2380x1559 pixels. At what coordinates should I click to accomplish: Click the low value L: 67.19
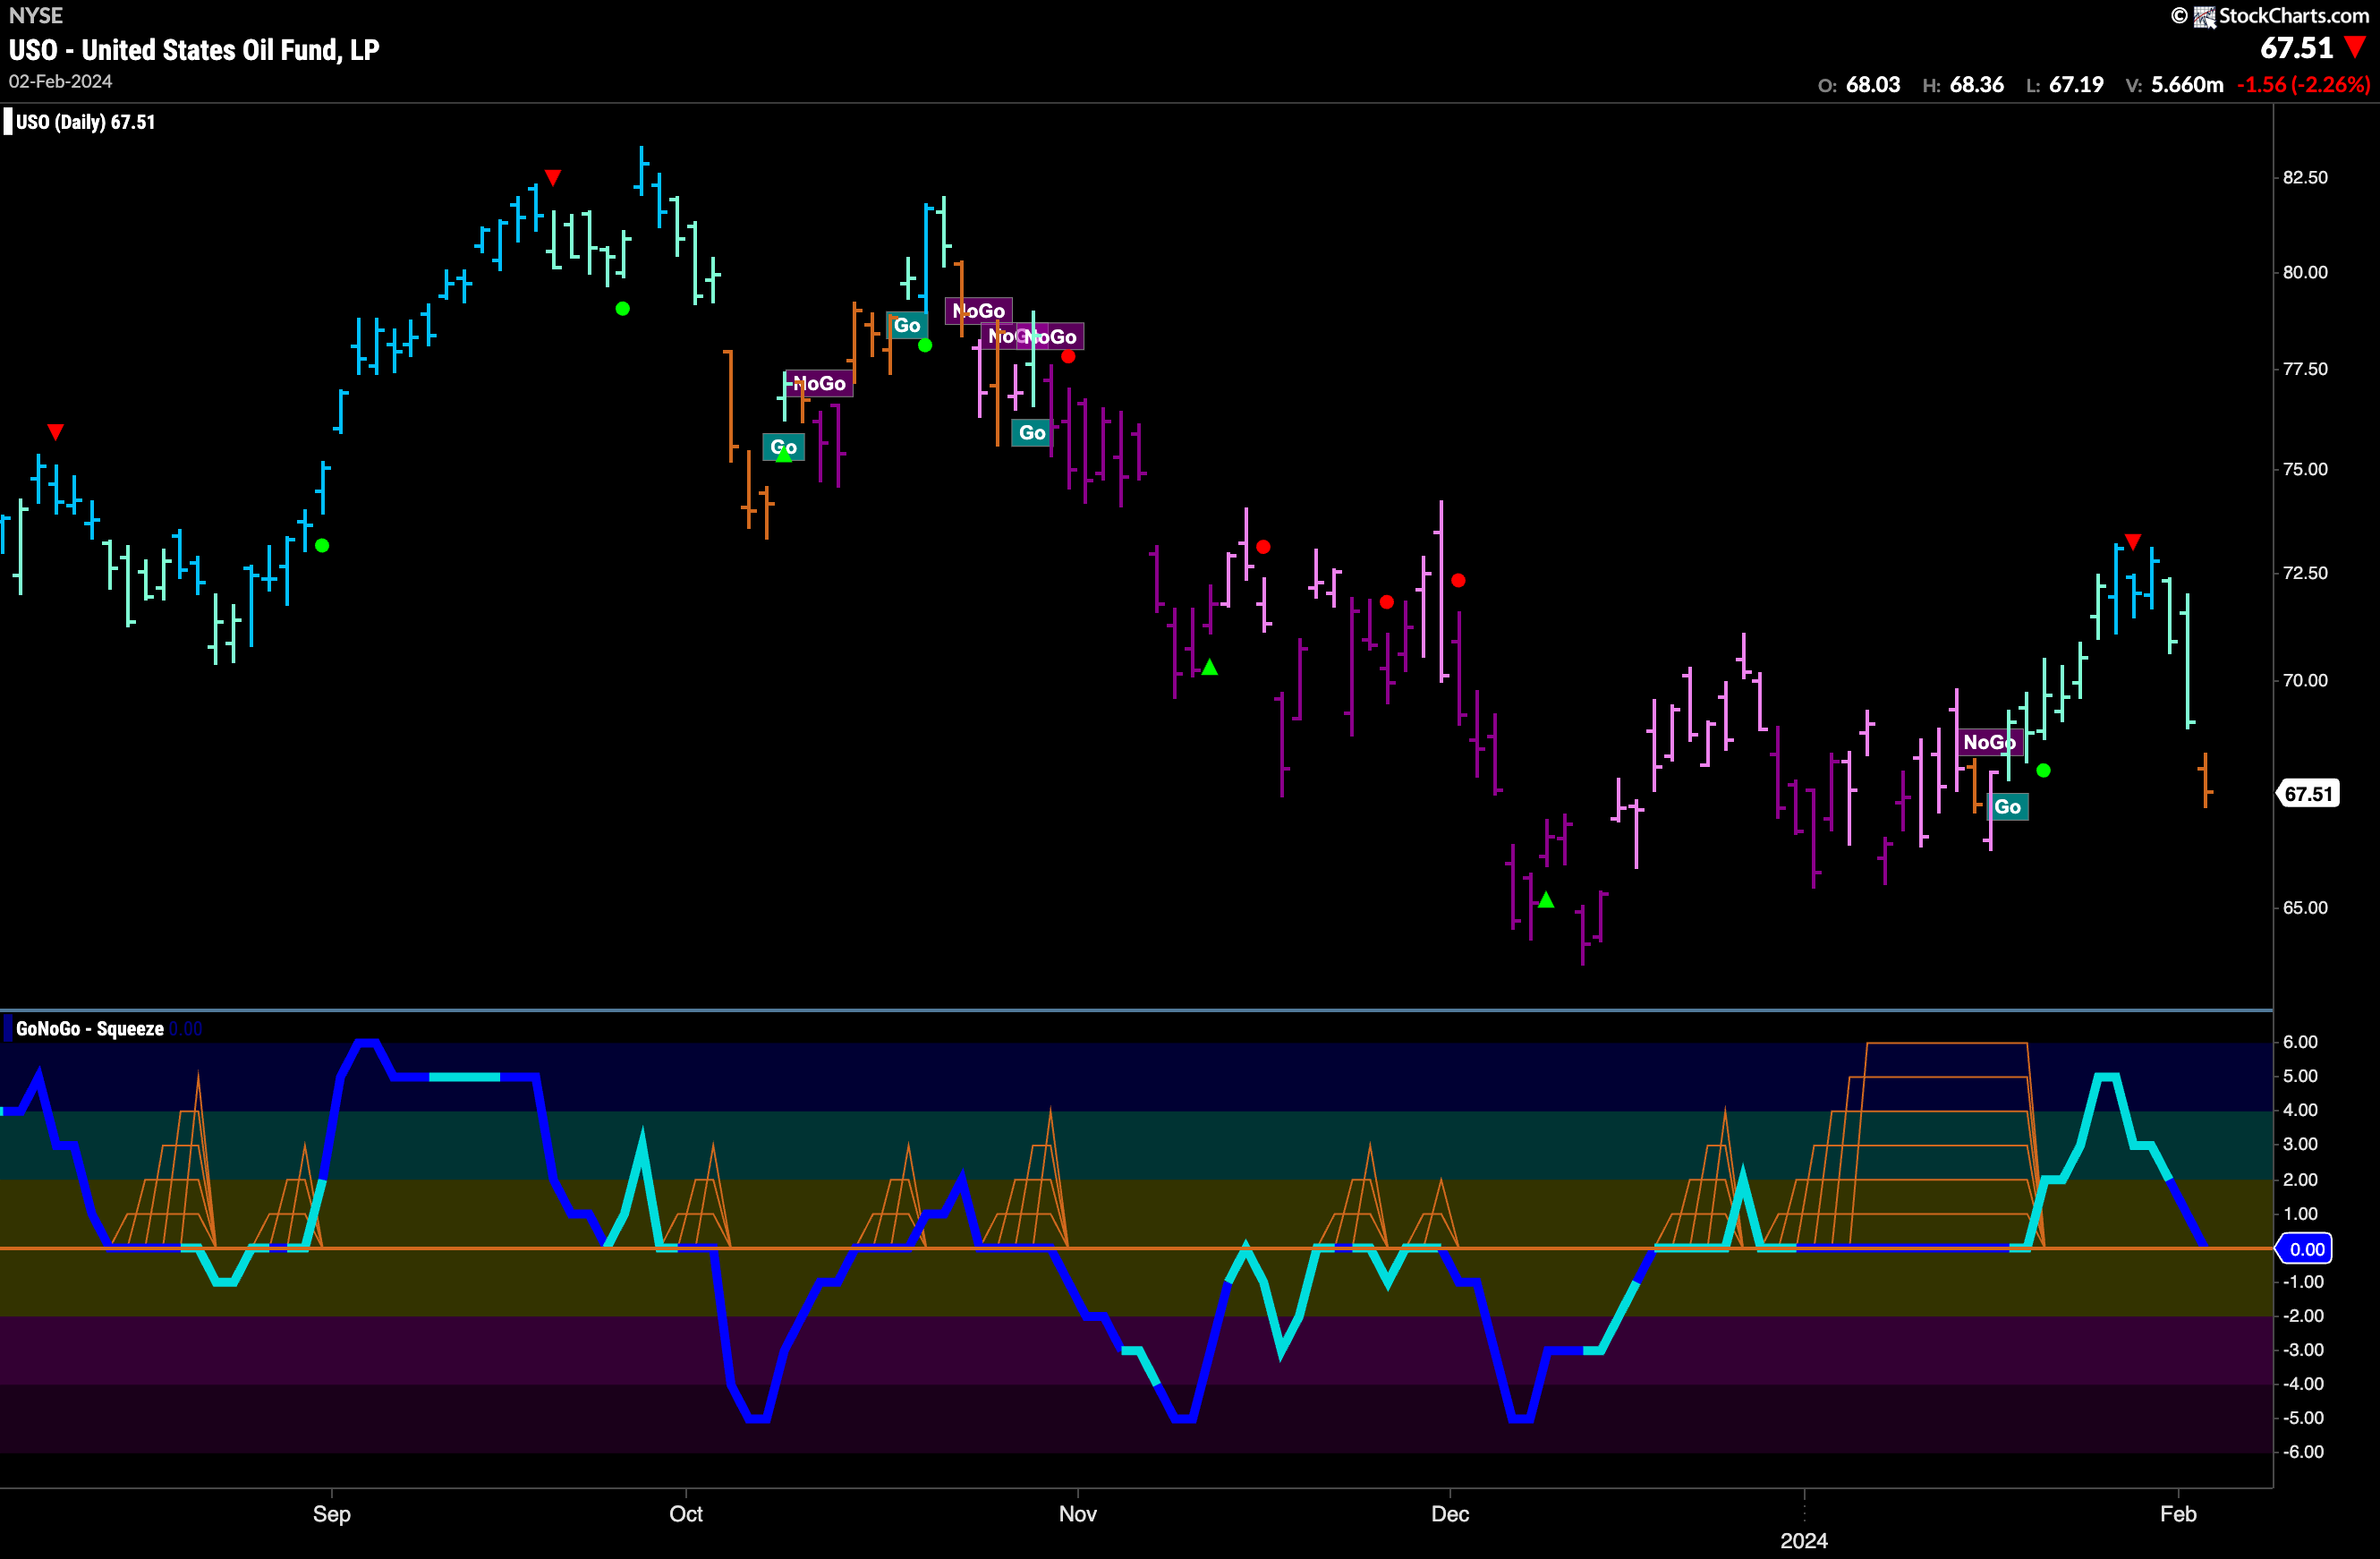[2065, 85]
